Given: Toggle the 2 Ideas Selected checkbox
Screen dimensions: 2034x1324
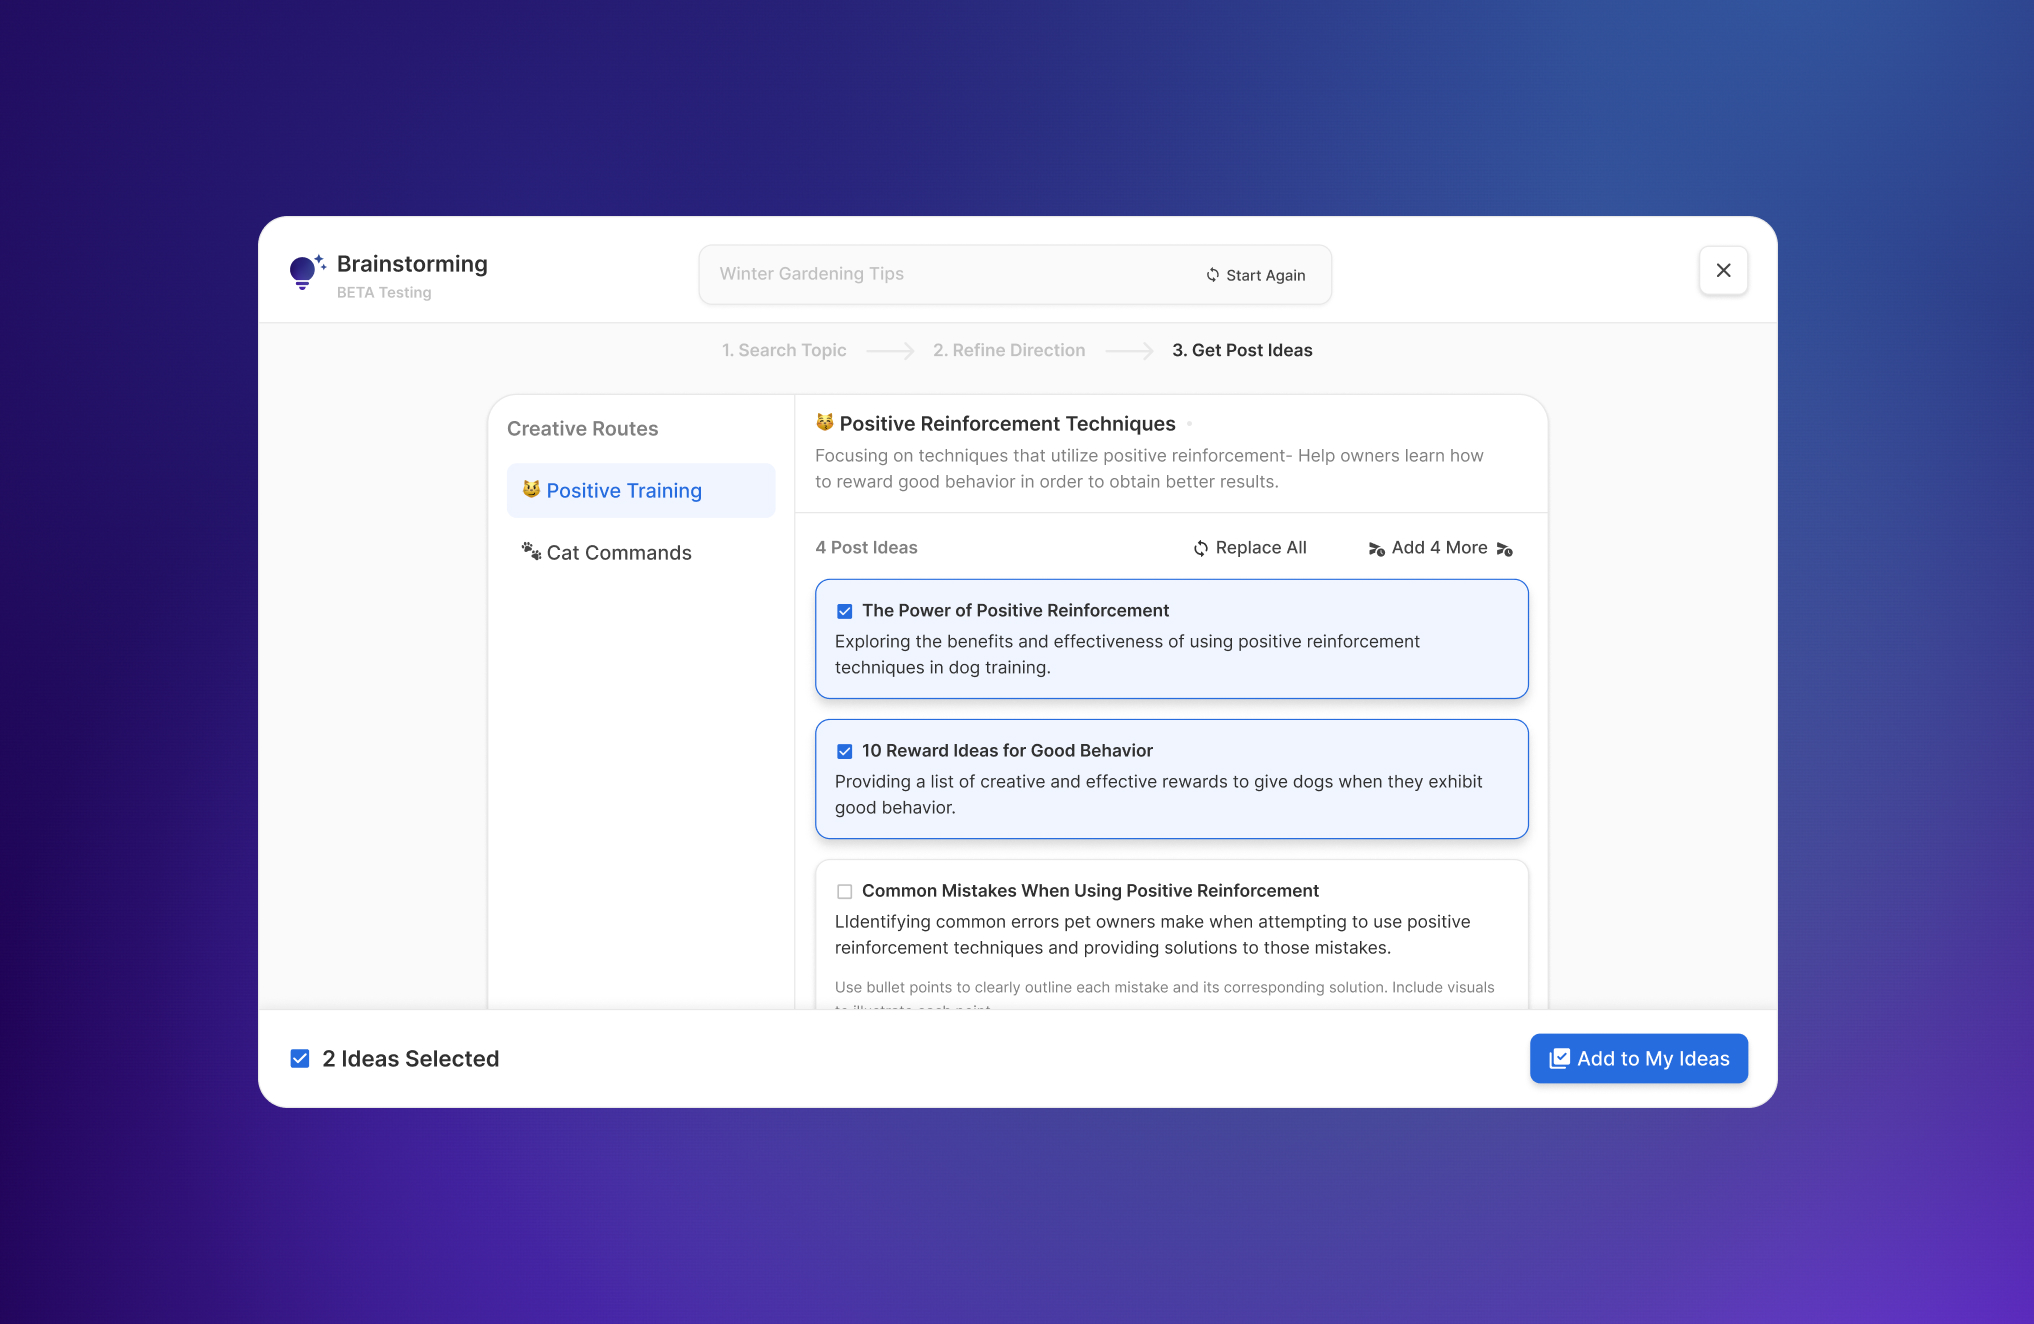Looking at the screenshot, I should [x=300, y=1058].
